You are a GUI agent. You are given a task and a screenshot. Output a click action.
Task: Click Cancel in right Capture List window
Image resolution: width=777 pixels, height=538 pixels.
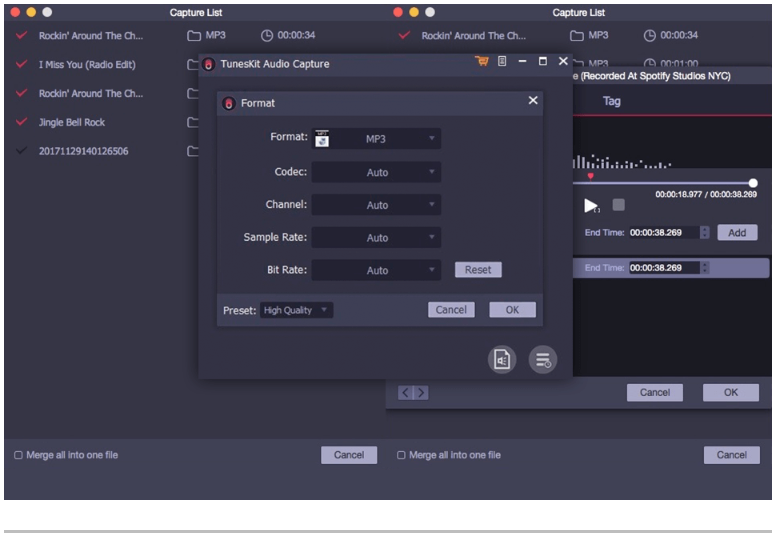point(731,455)
